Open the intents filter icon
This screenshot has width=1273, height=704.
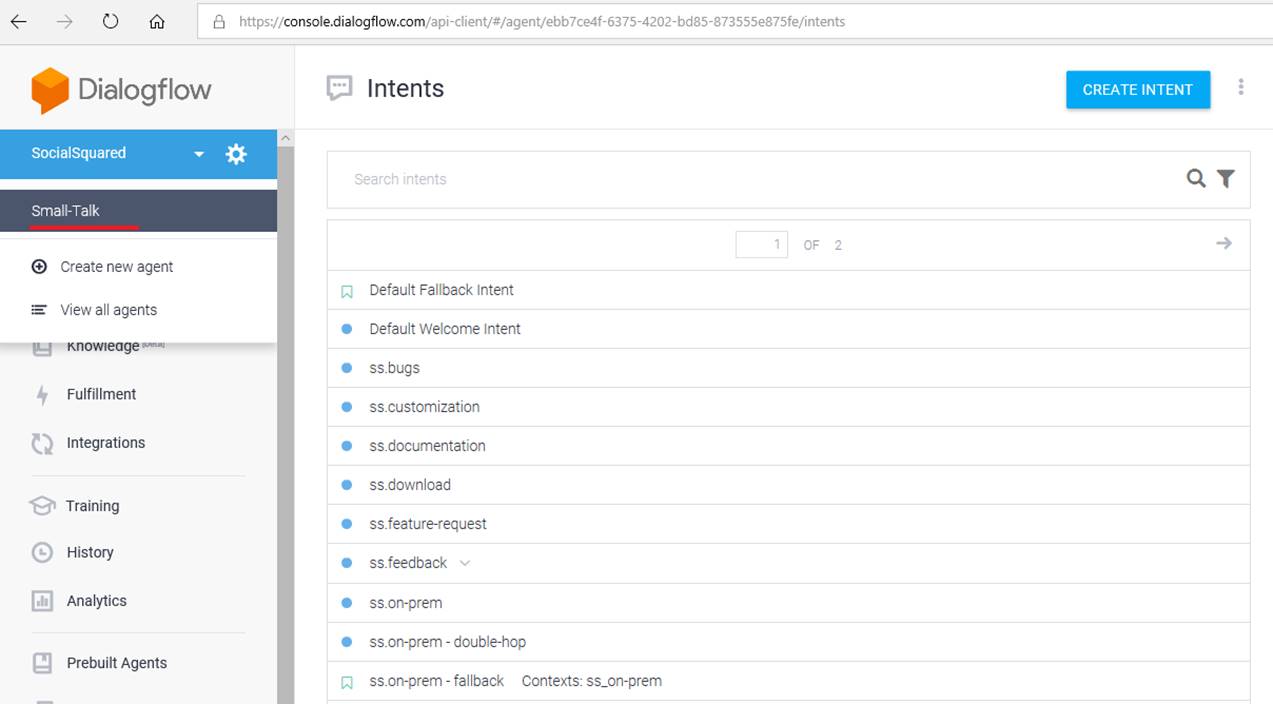(1226, 179)
